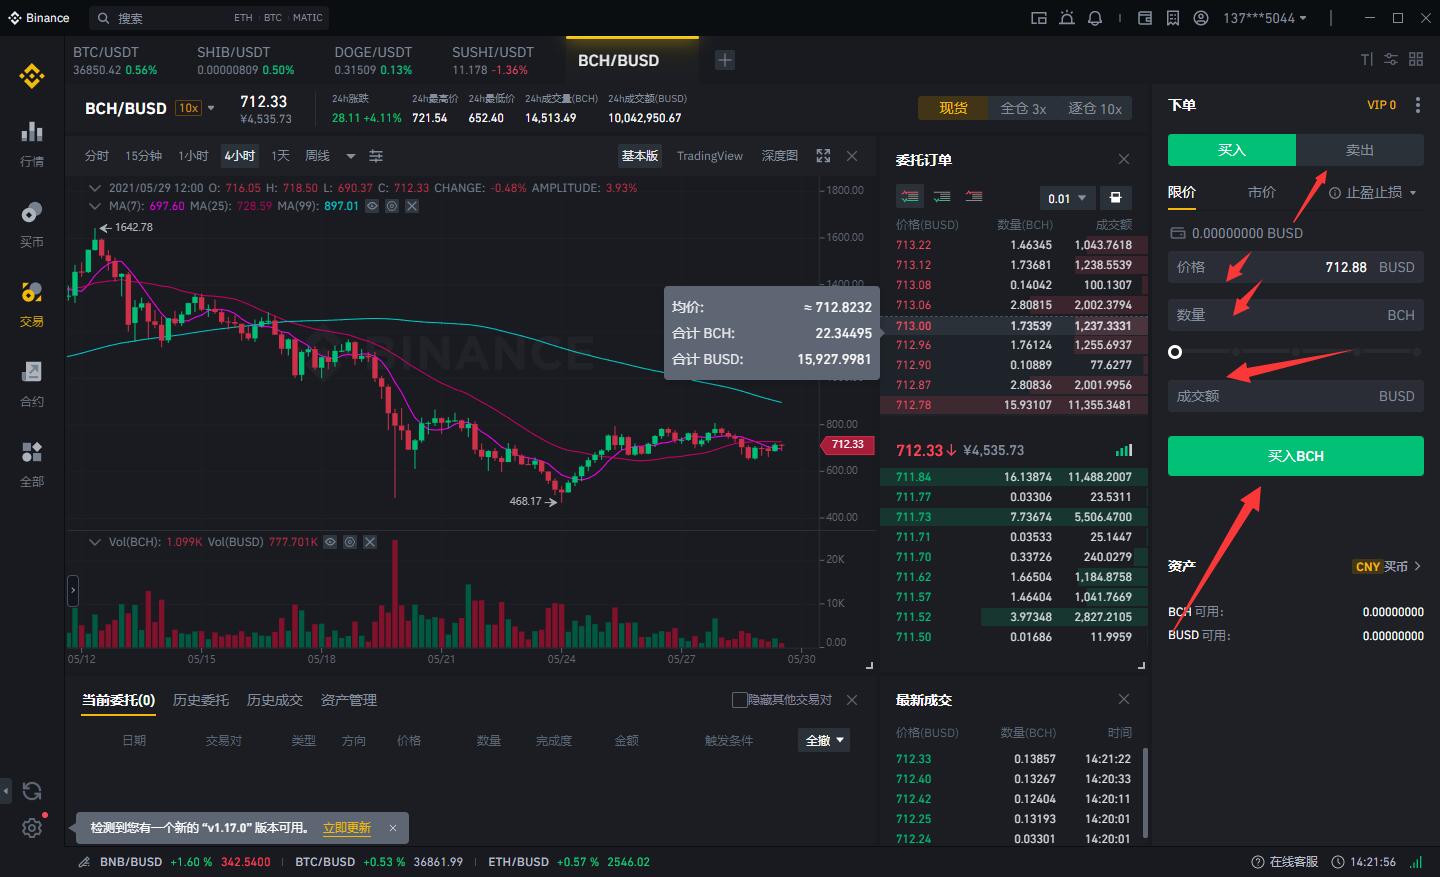Click the 买入BCH button
The width and height of the screenshot is (1440, 877).
(x=1296, y=456)
